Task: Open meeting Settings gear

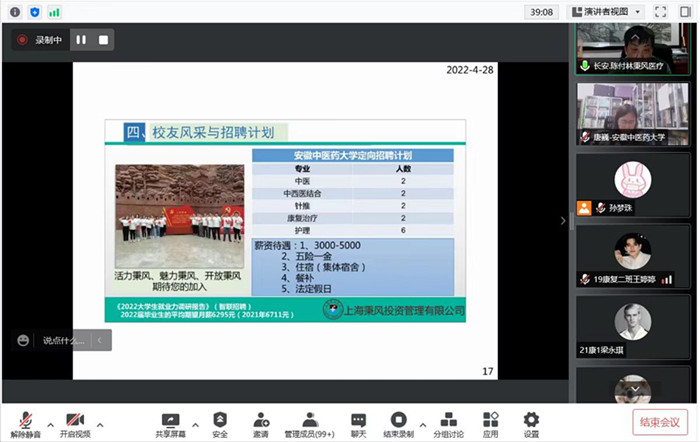Action: [531, 420]
